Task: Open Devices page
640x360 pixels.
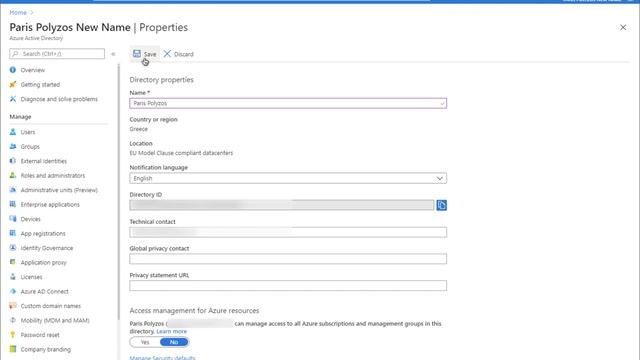Action: click(x=31, y=219)
